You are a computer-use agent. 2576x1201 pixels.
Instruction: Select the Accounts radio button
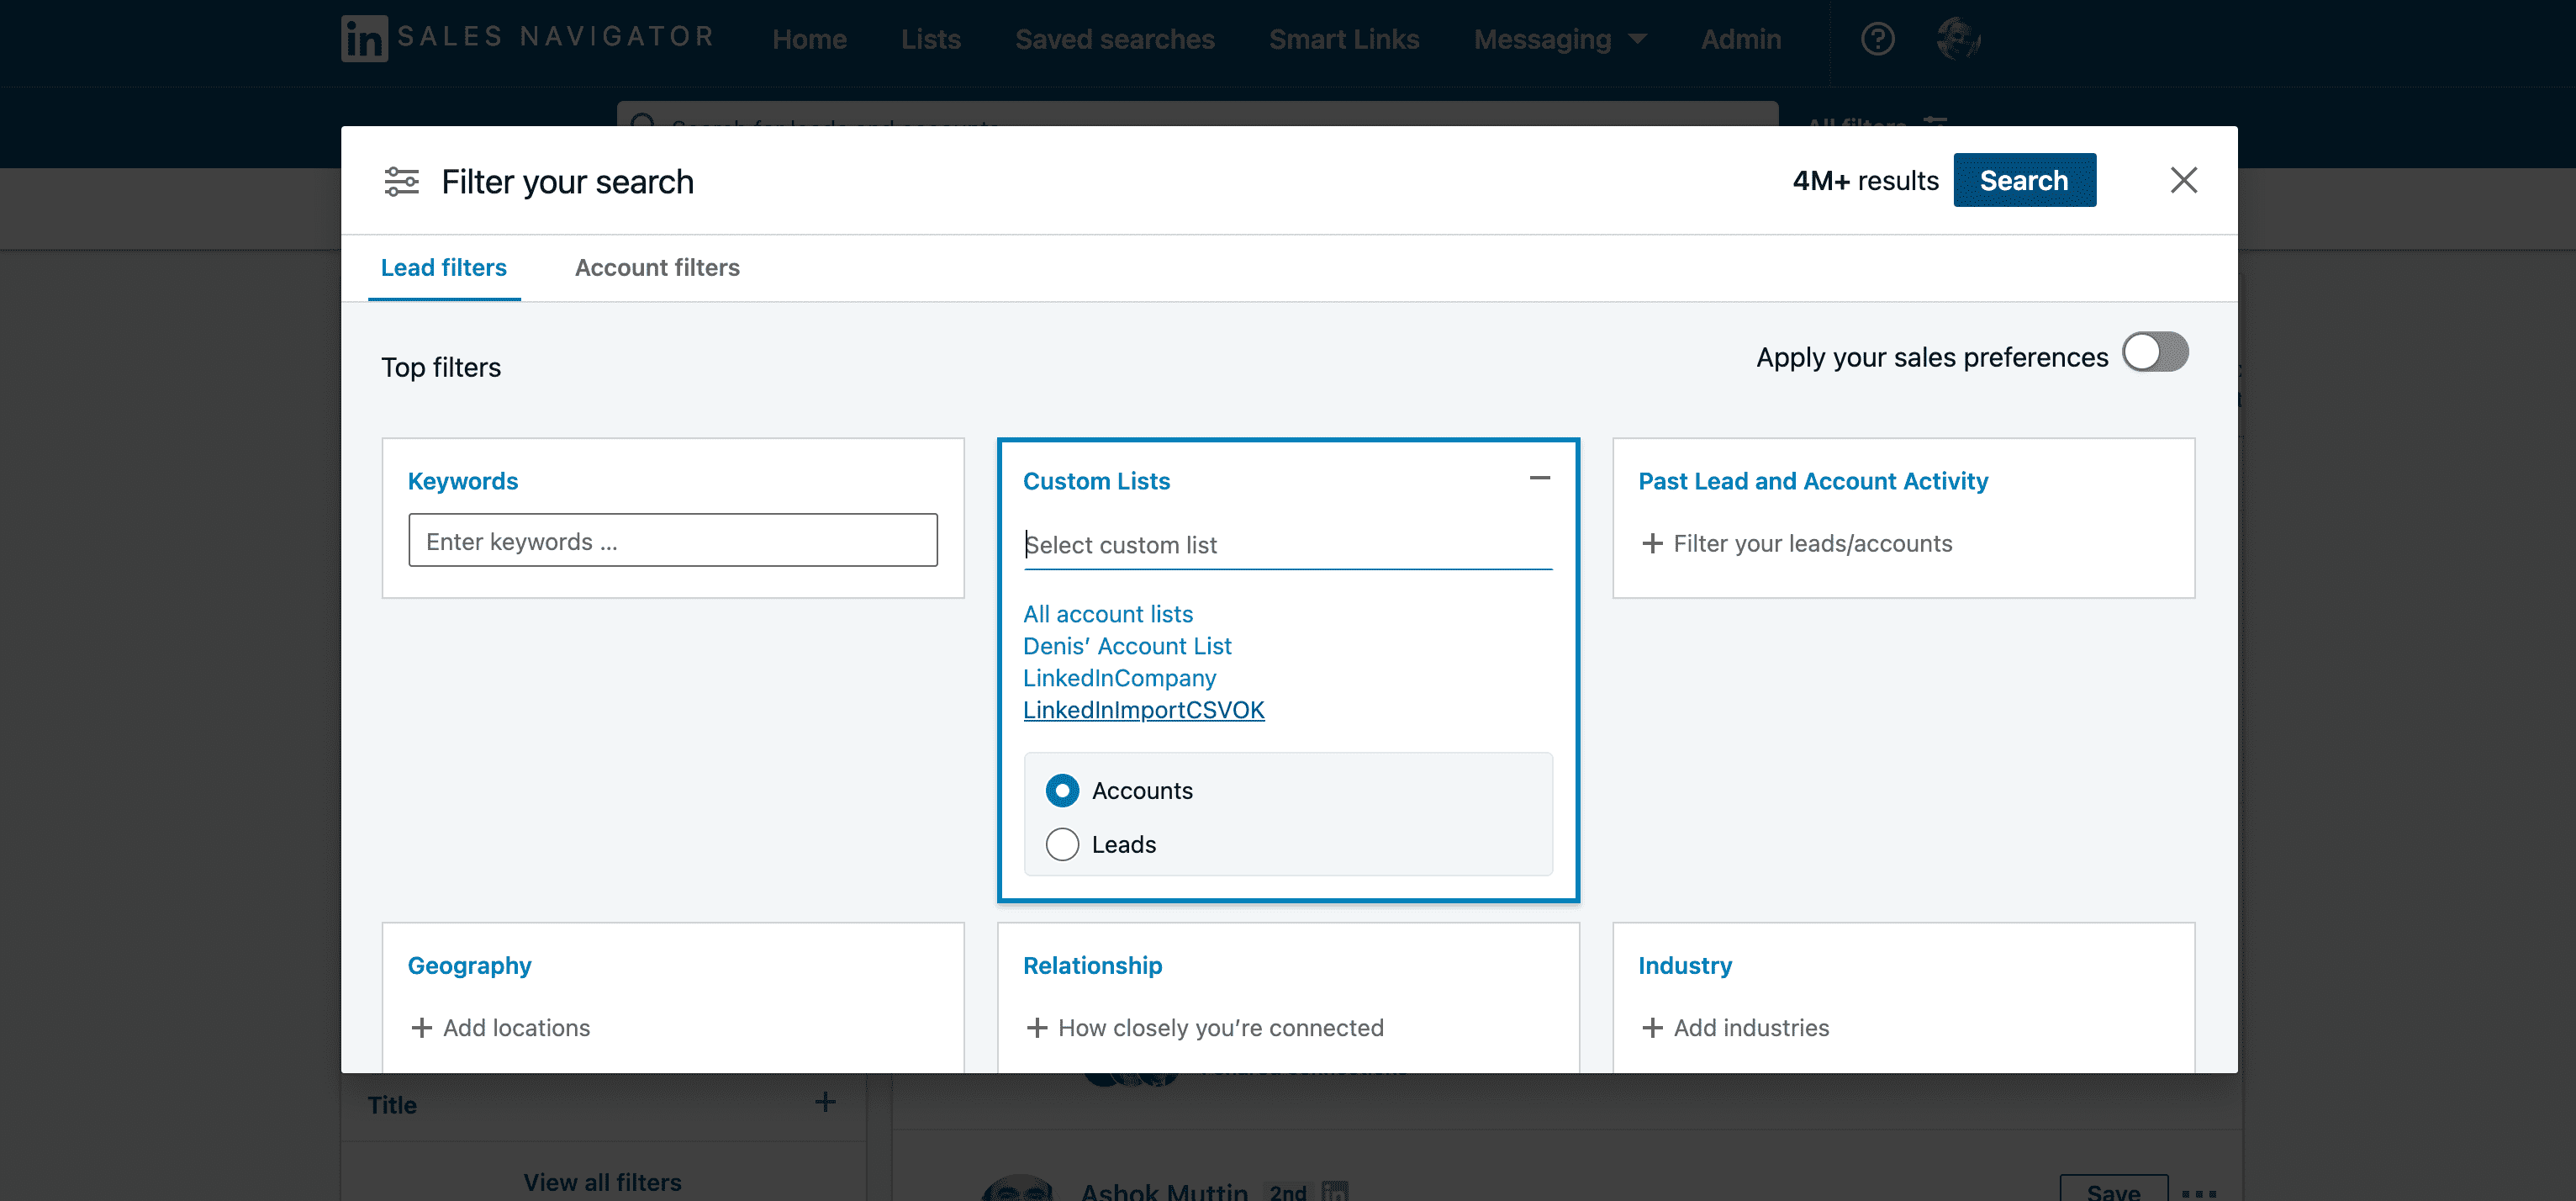1061,790
